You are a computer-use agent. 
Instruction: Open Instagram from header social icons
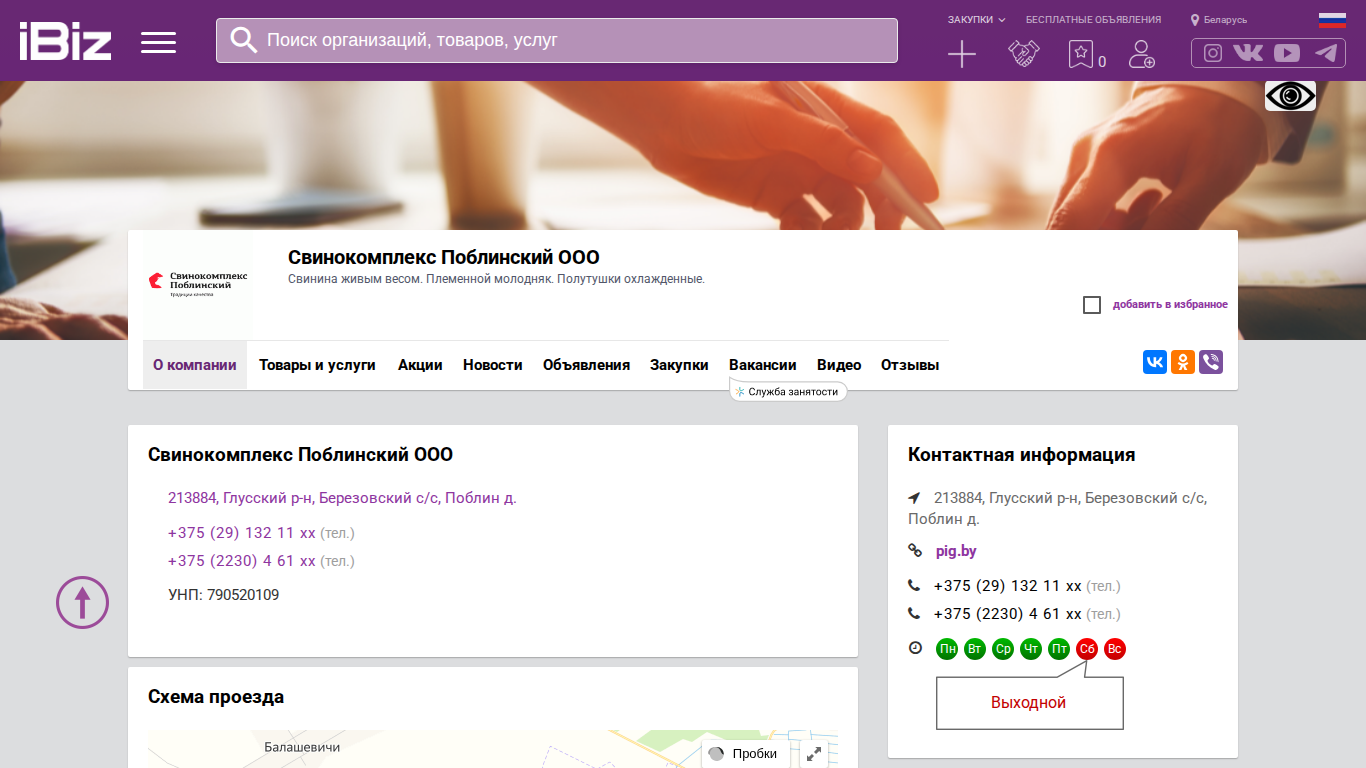coord(1213,54)
